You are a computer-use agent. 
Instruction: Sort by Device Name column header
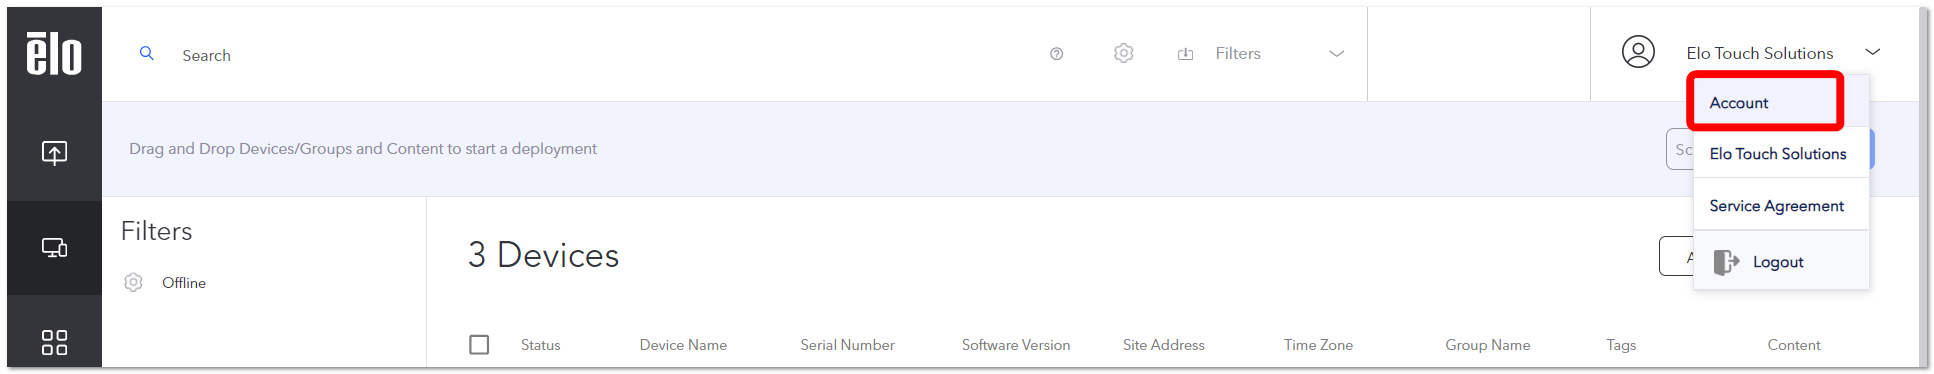[x=683, y=345]
